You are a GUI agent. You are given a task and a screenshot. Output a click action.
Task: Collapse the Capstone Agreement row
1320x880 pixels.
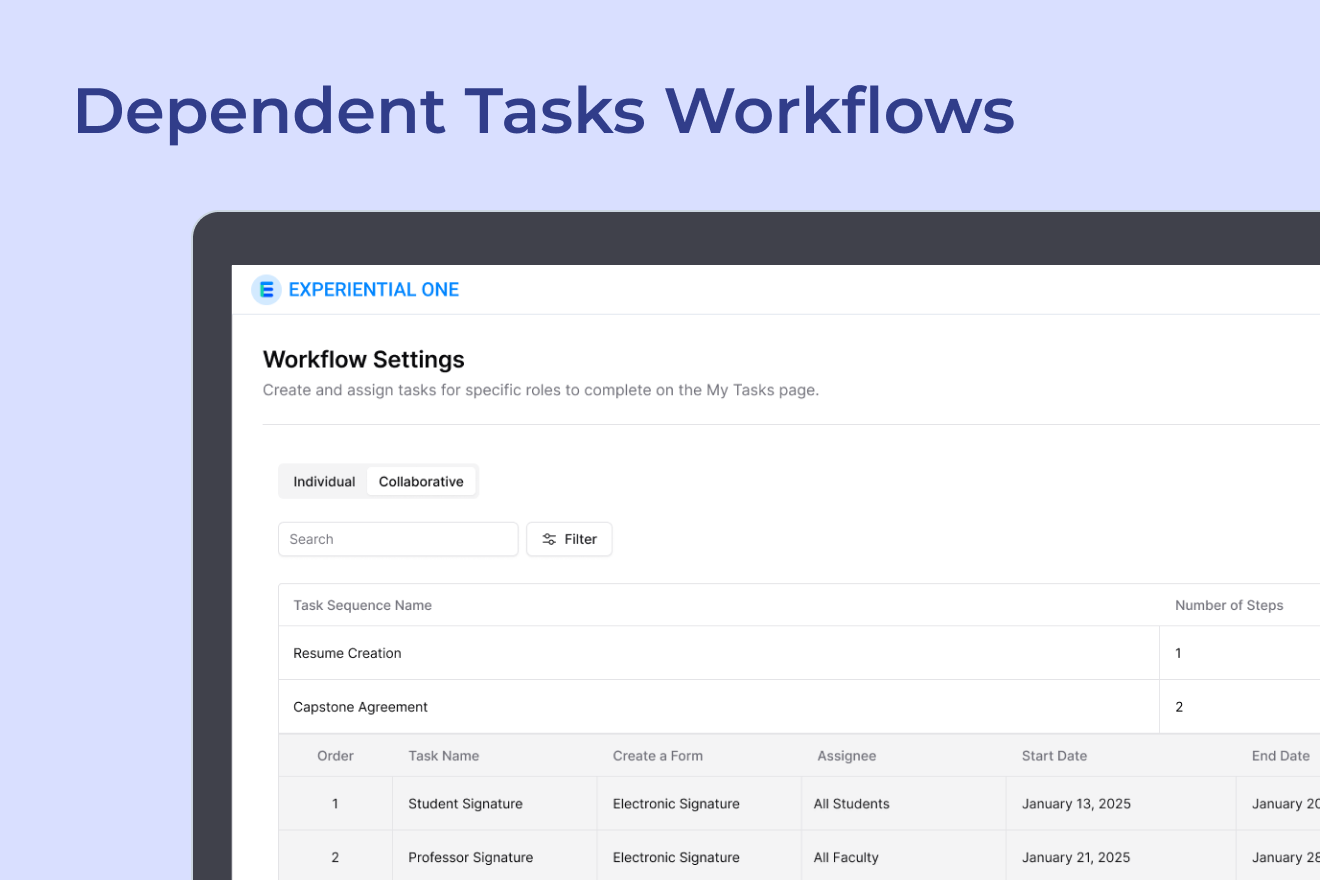click(799, 707)
